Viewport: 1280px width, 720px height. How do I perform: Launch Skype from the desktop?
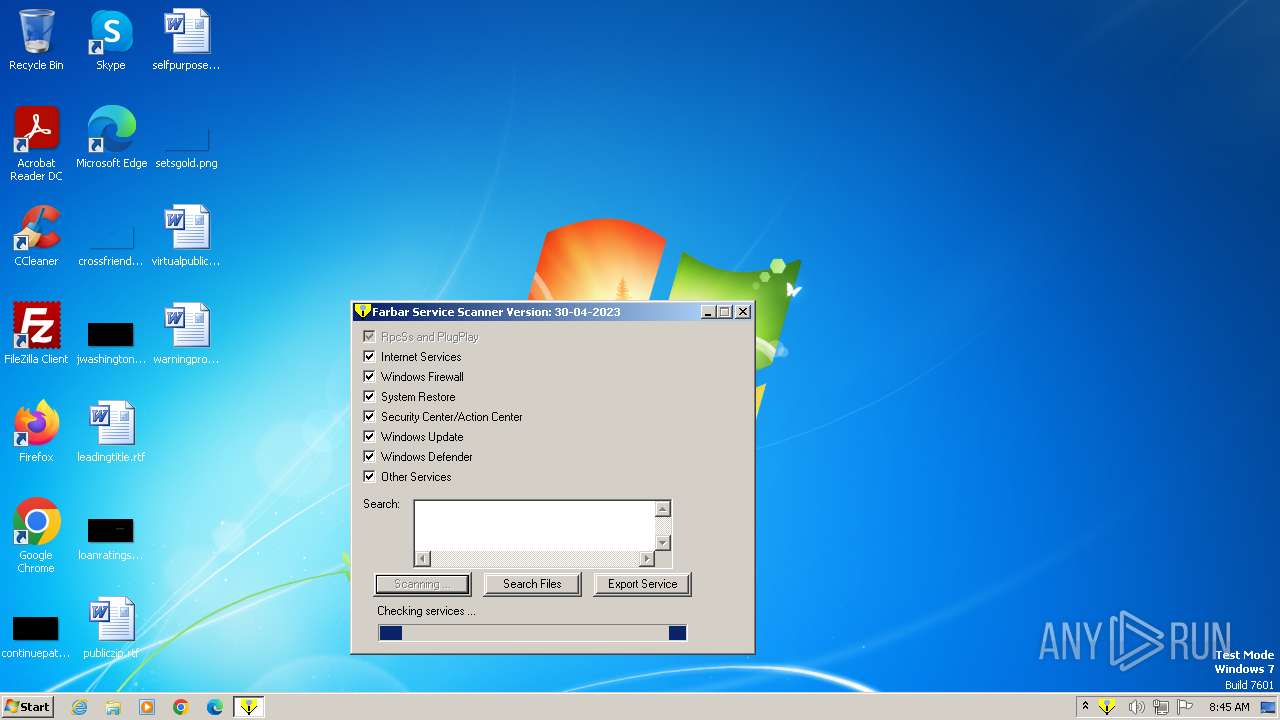coord(111,40)
